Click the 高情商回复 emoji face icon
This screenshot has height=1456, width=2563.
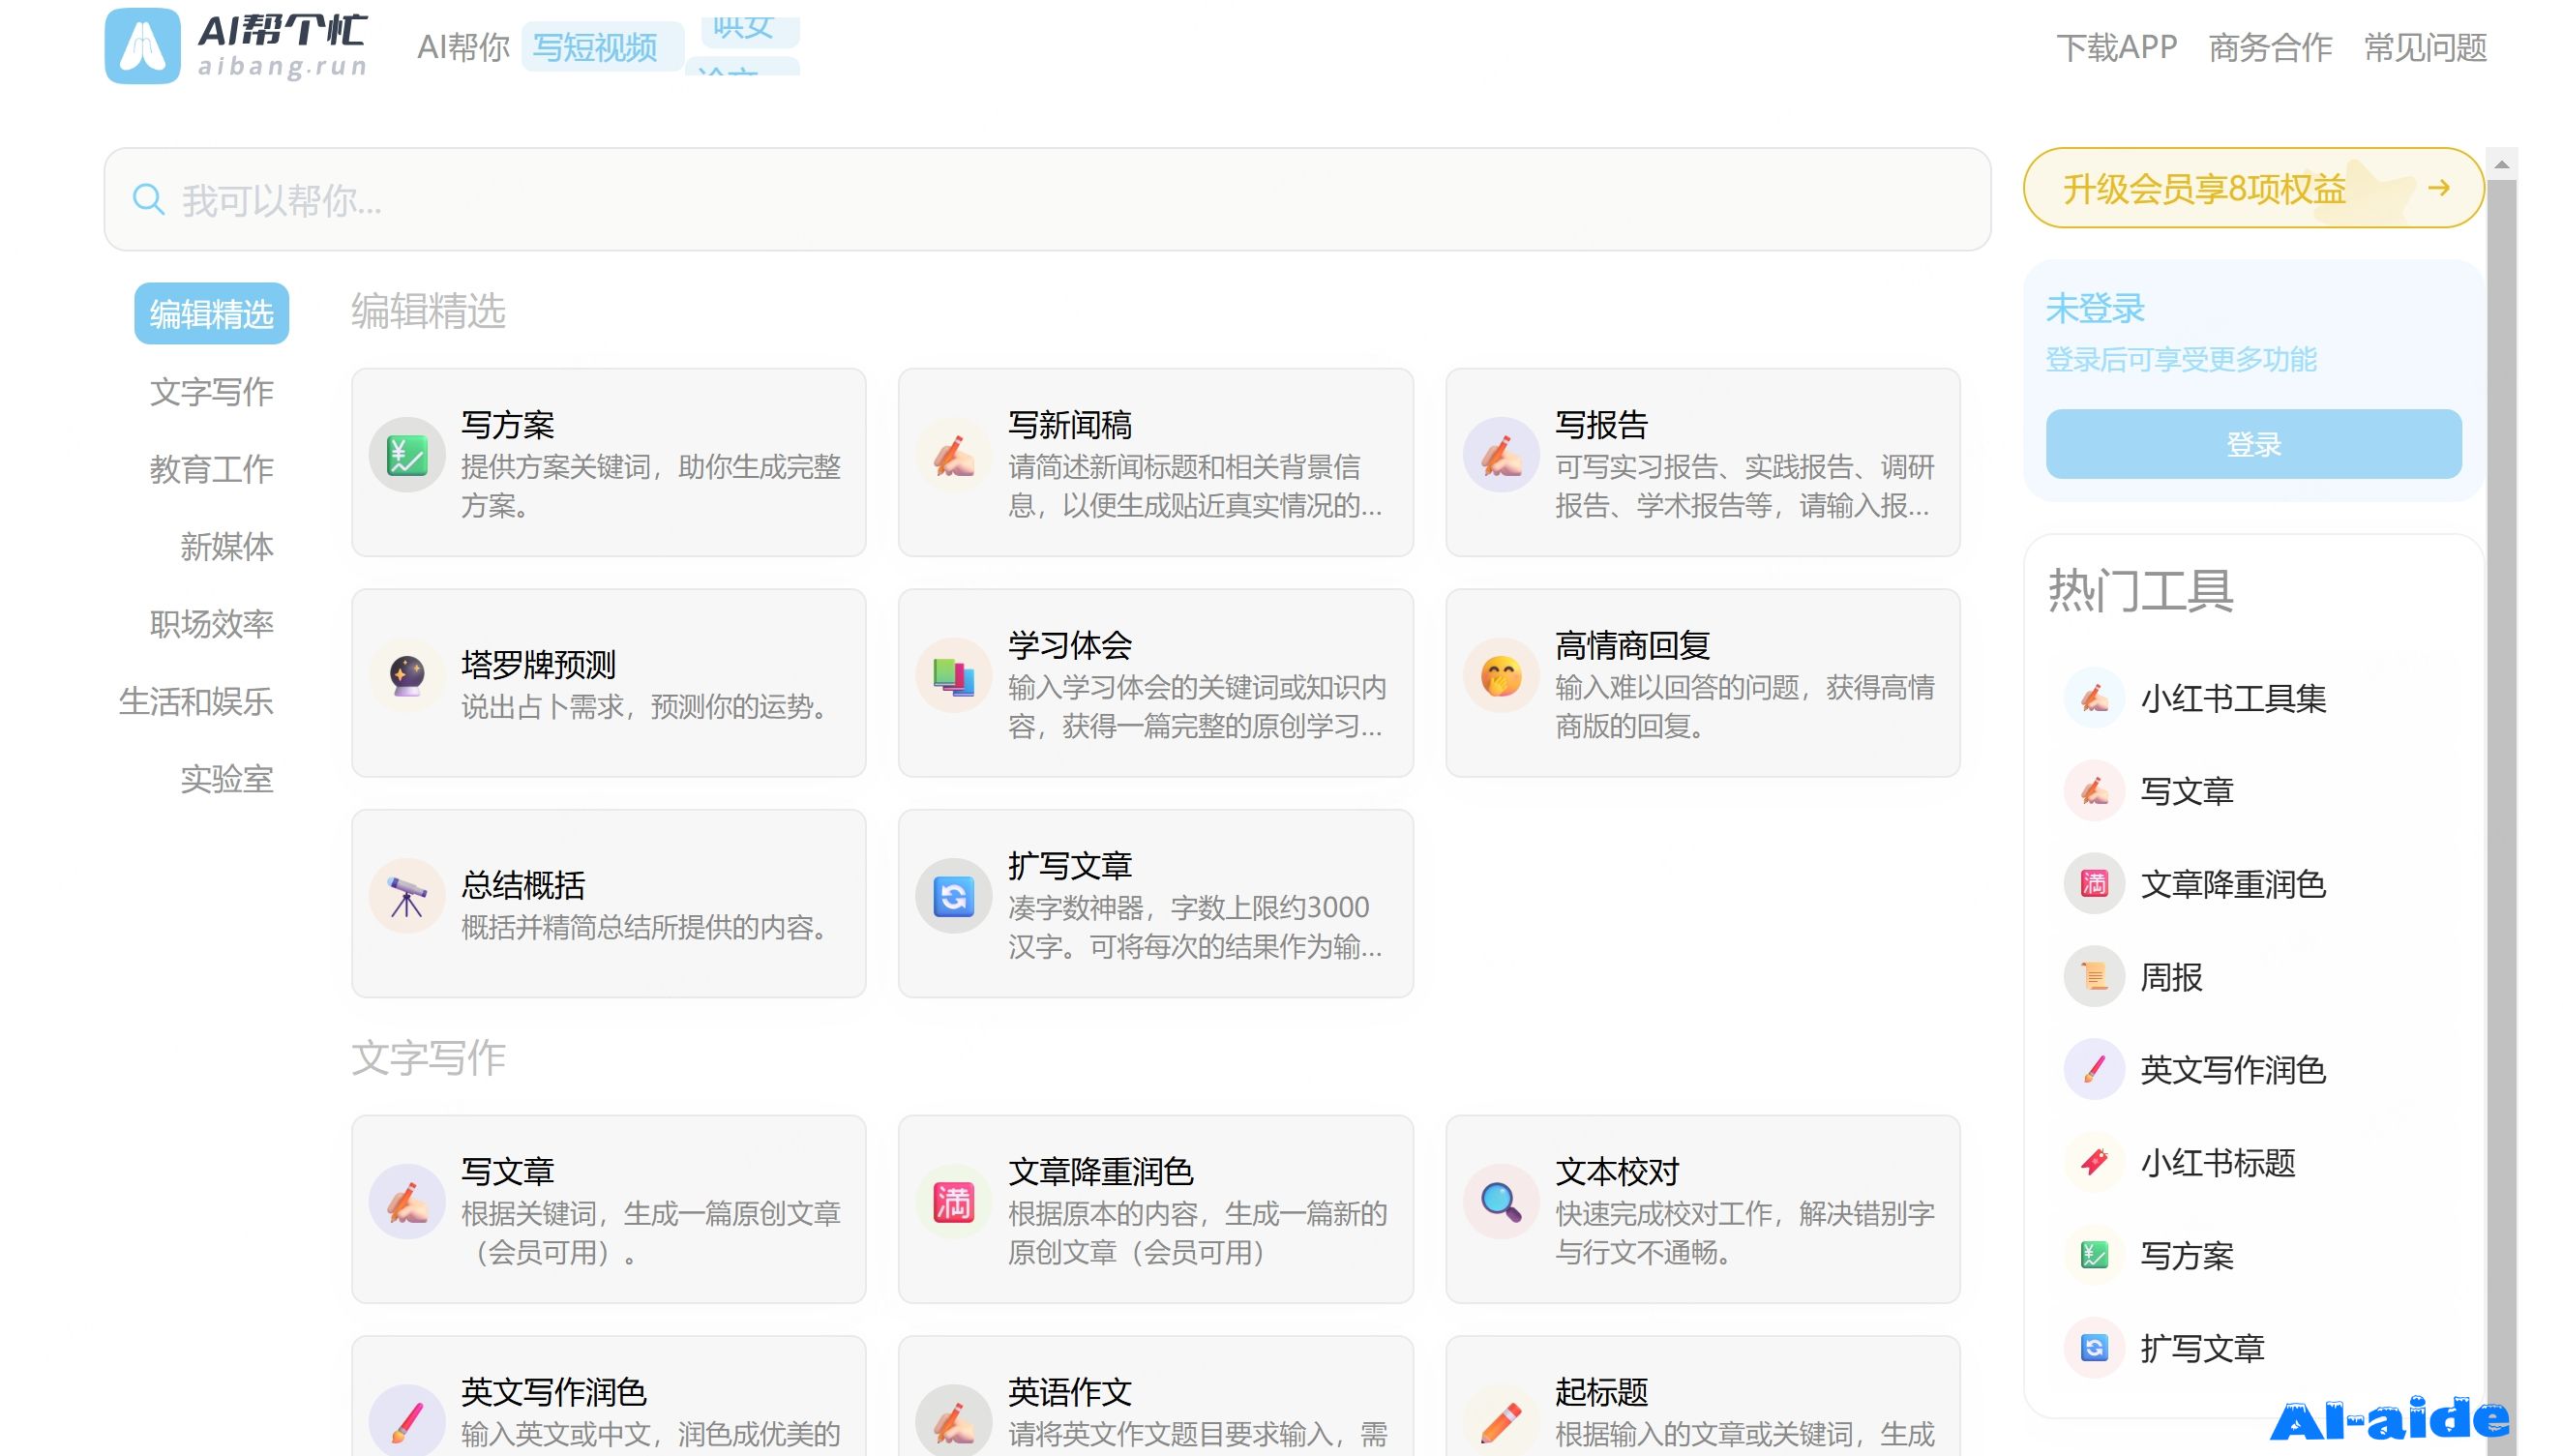point(1501,676)
